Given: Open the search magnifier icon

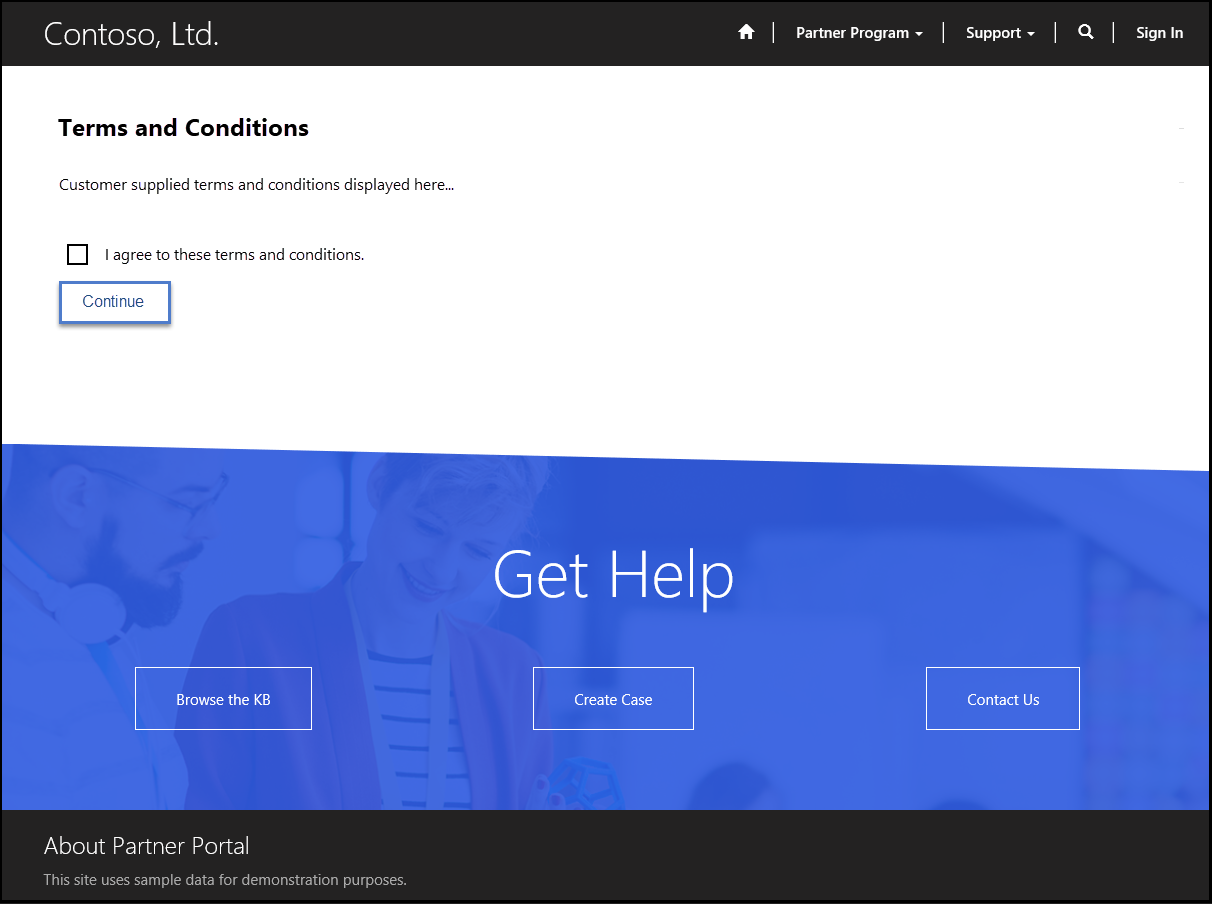Looking at the screenshot, I should (x=1086, y=32).
